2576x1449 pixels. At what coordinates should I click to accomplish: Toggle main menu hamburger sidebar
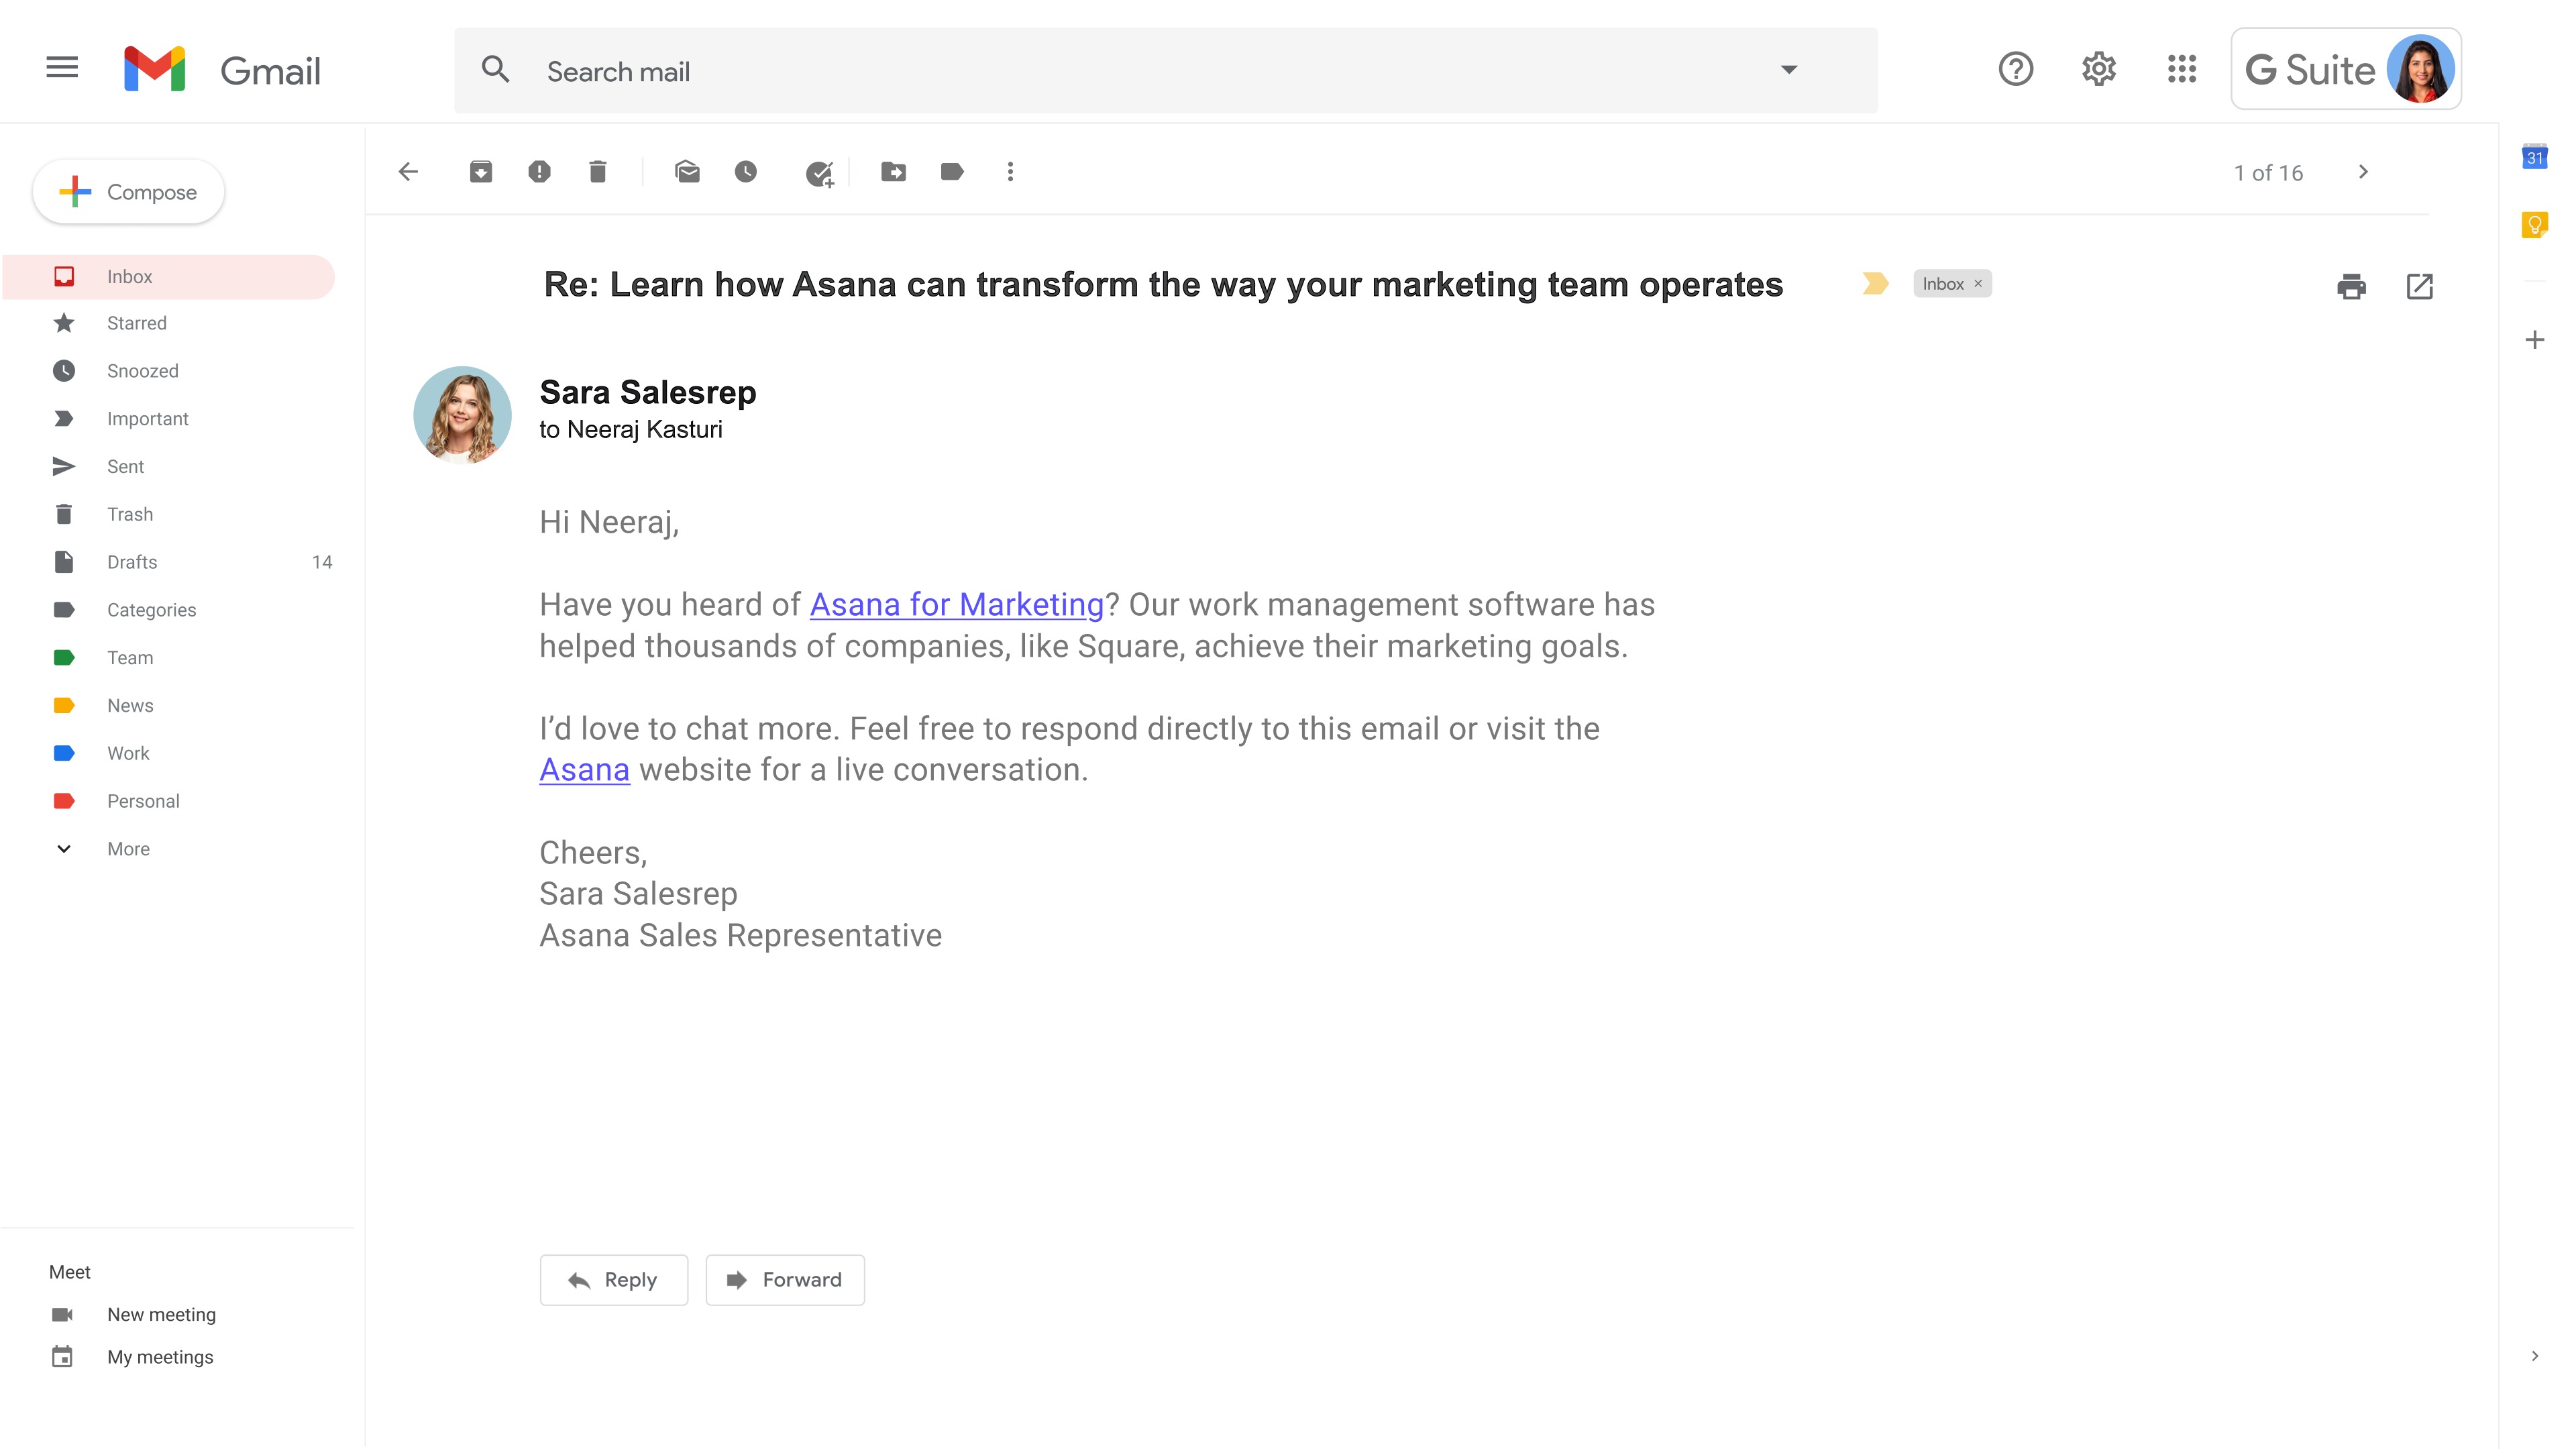pos(62,68)
